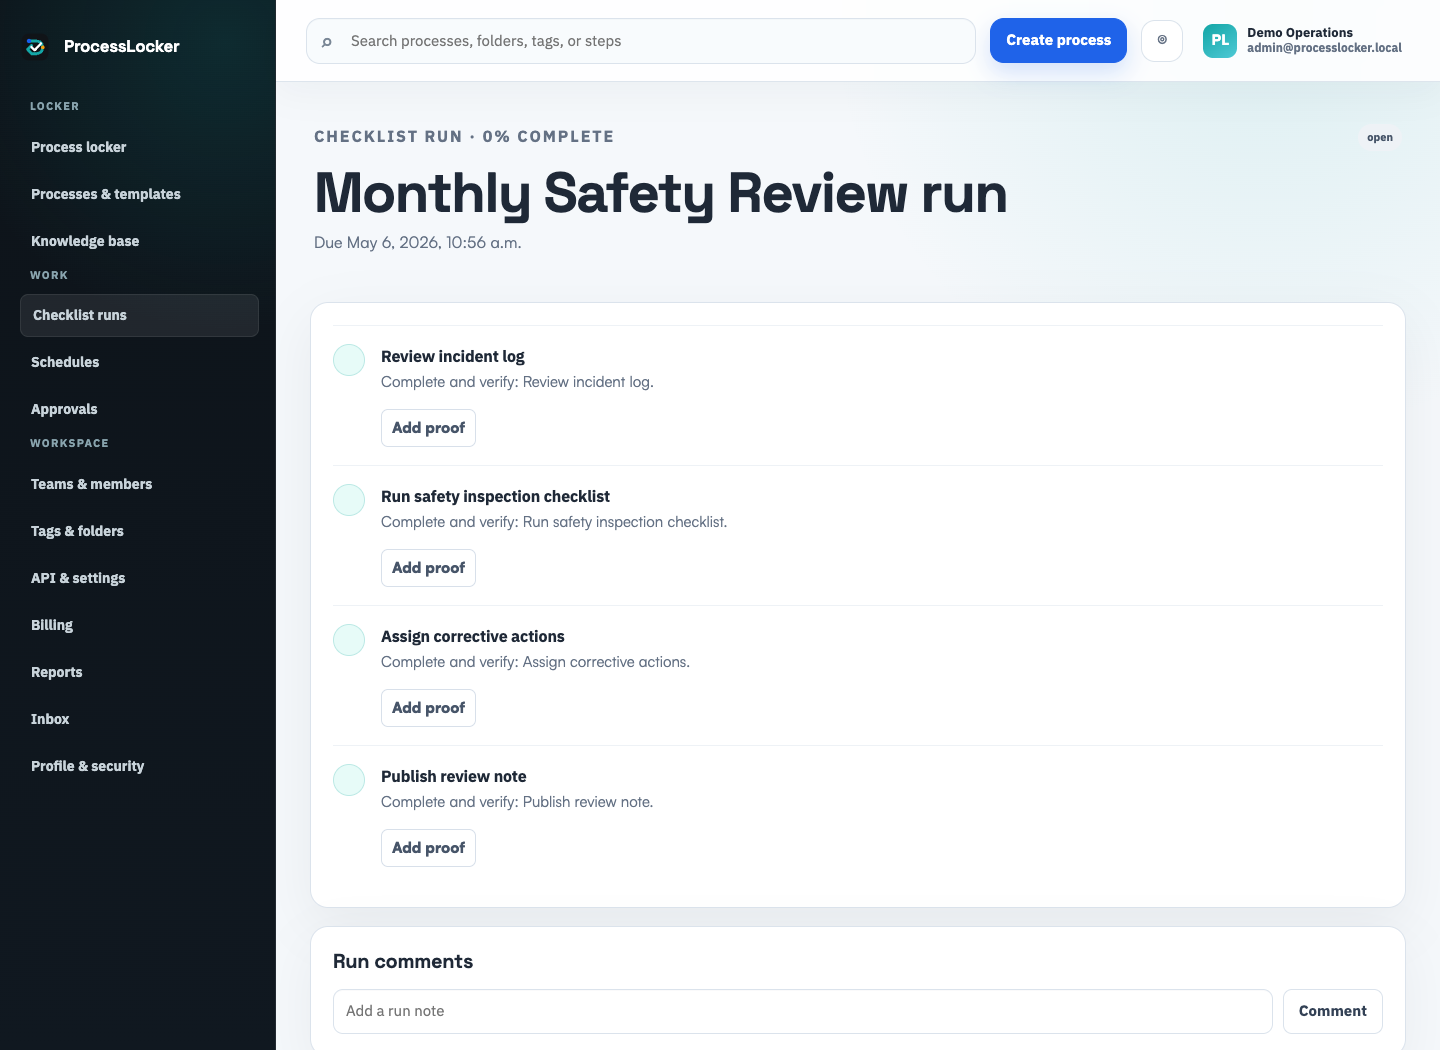
Task: Click the Due May 6, 2026 date text
Action: click(418, 243)
